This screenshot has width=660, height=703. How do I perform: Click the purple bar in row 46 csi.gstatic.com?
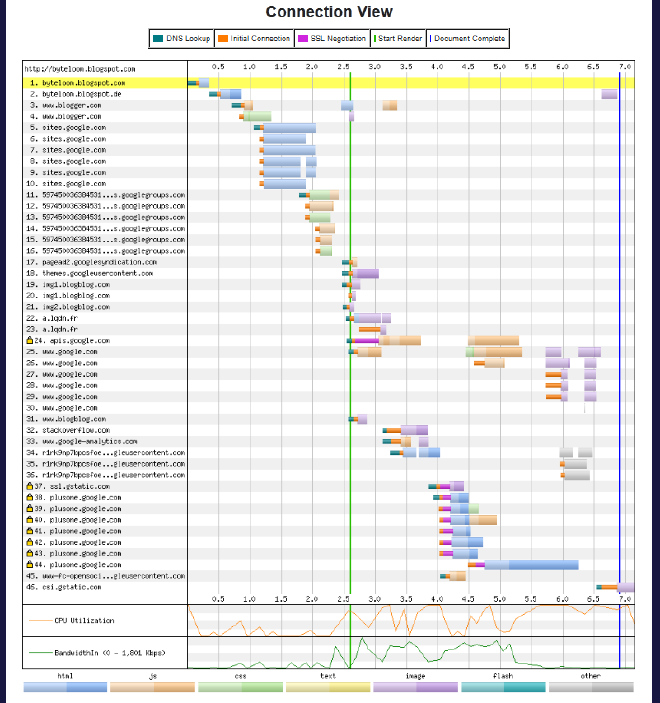coord(626,587)
